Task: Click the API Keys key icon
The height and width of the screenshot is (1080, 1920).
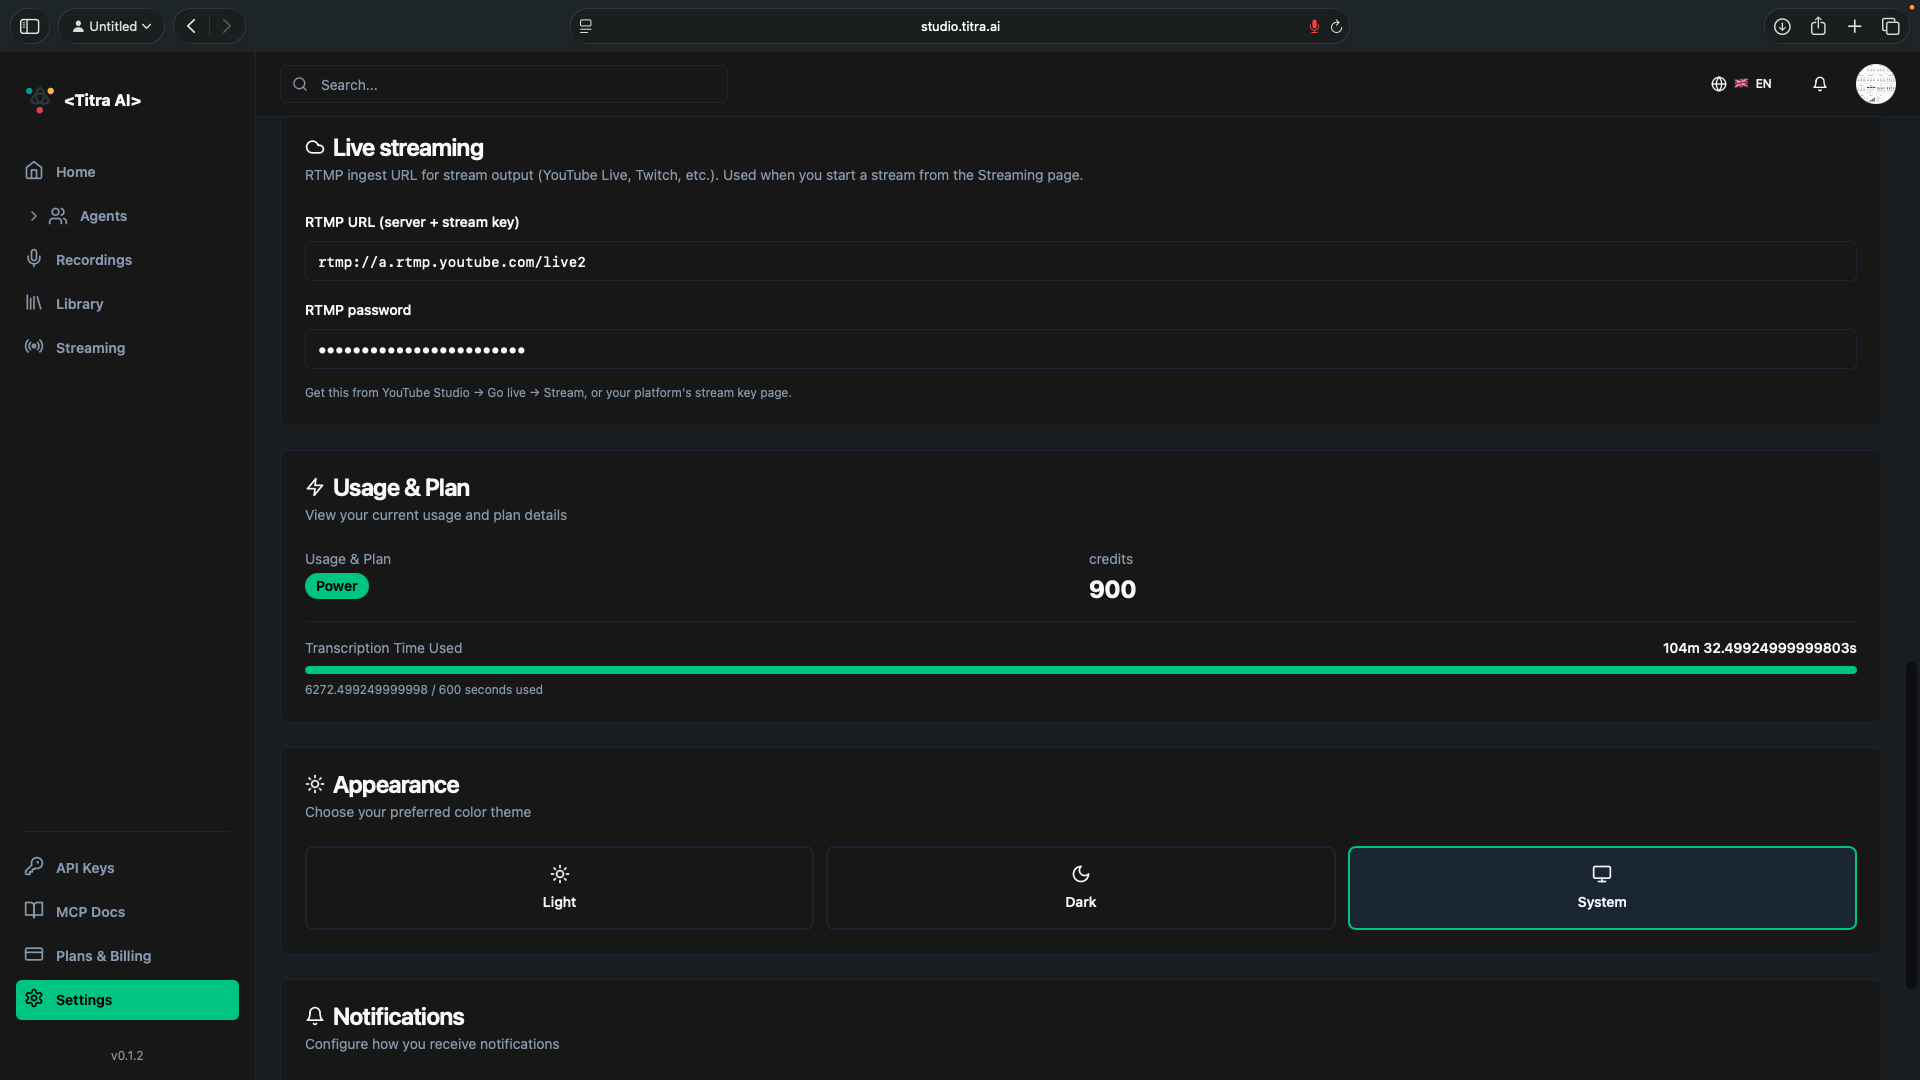Action: 34,866
